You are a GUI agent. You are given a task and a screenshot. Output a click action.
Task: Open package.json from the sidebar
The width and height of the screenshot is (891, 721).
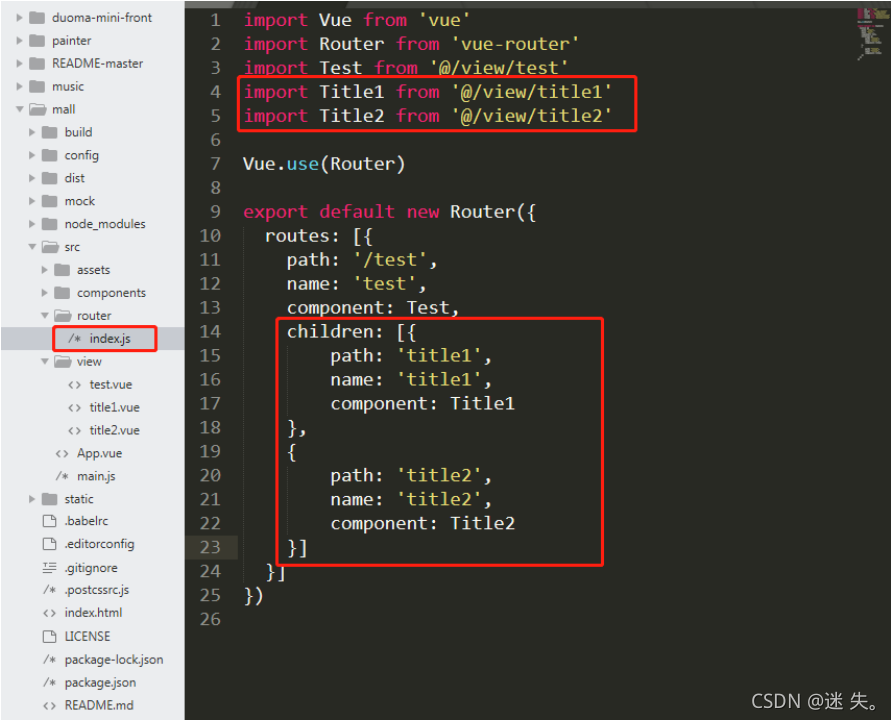pos(100,682)
